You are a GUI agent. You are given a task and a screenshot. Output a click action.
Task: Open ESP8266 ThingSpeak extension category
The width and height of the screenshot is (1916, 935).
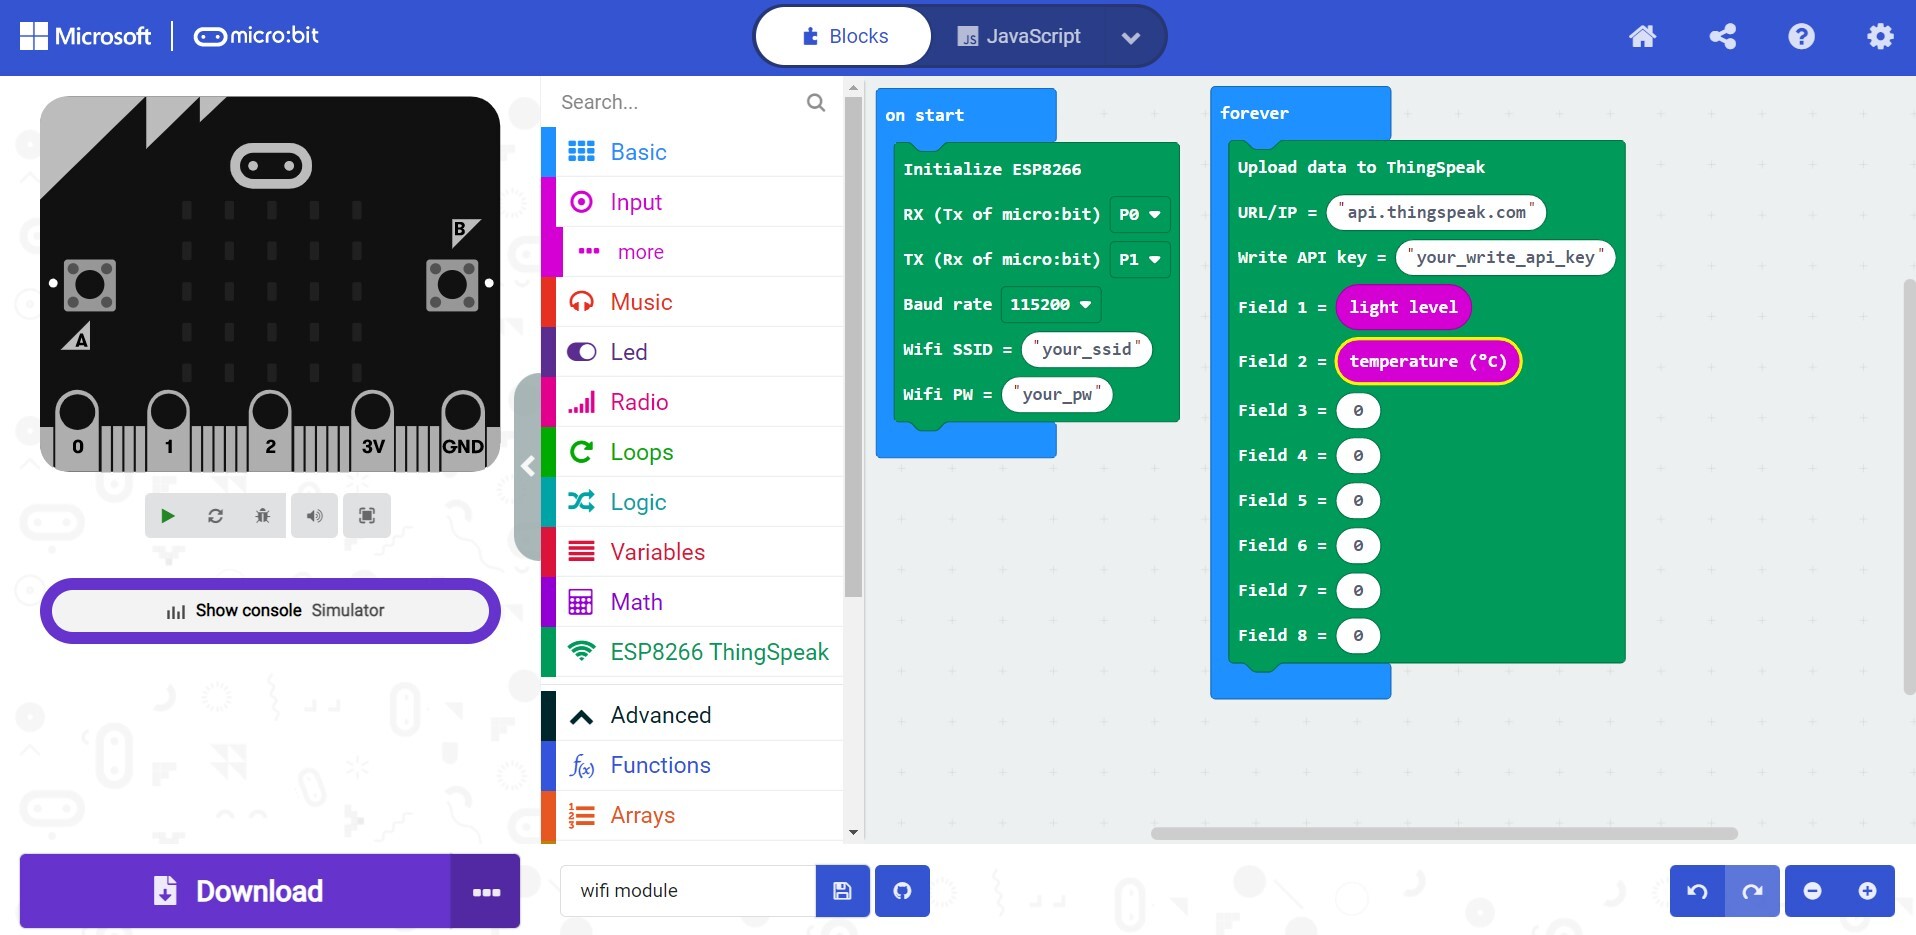pos(692,652)
